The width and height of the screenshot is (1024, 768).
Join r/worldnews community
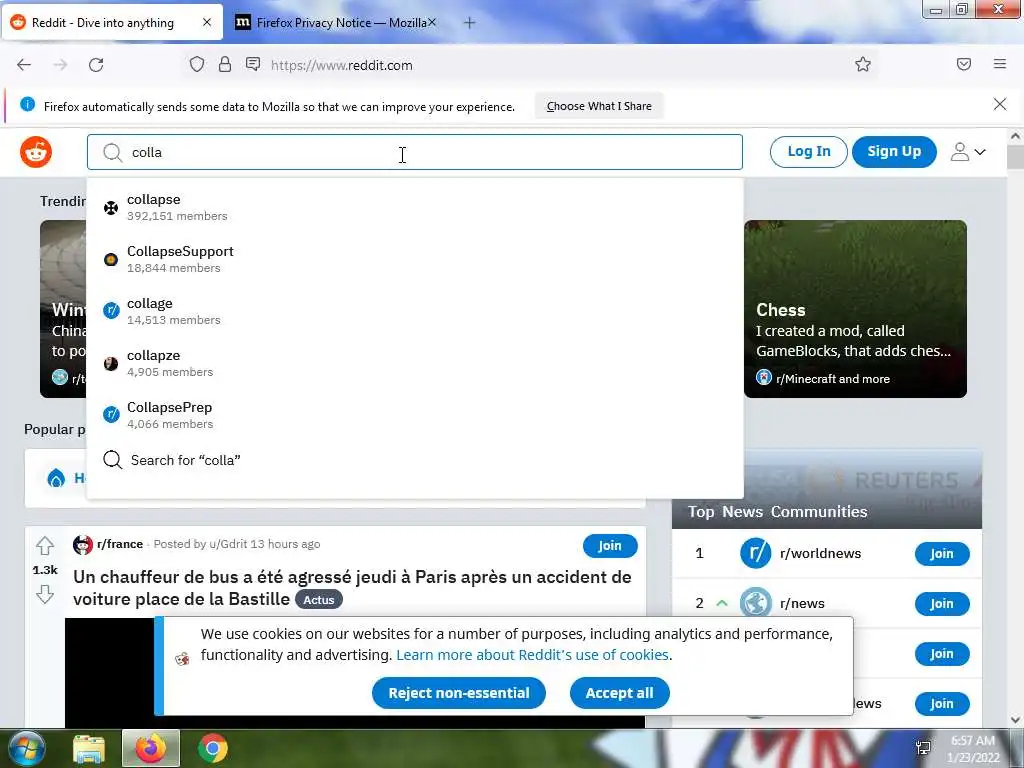(942, 554)
